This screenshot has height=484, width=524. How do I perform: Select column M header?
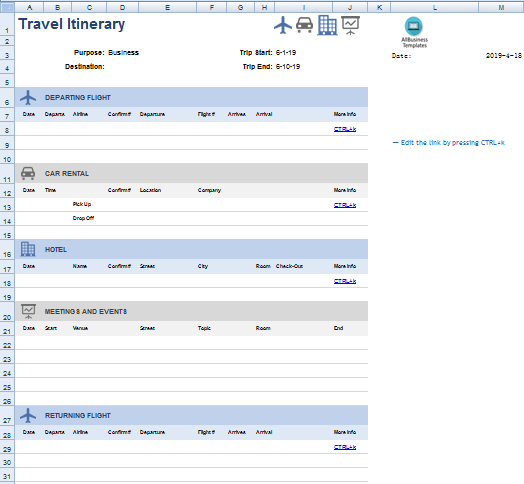(501, 7)
